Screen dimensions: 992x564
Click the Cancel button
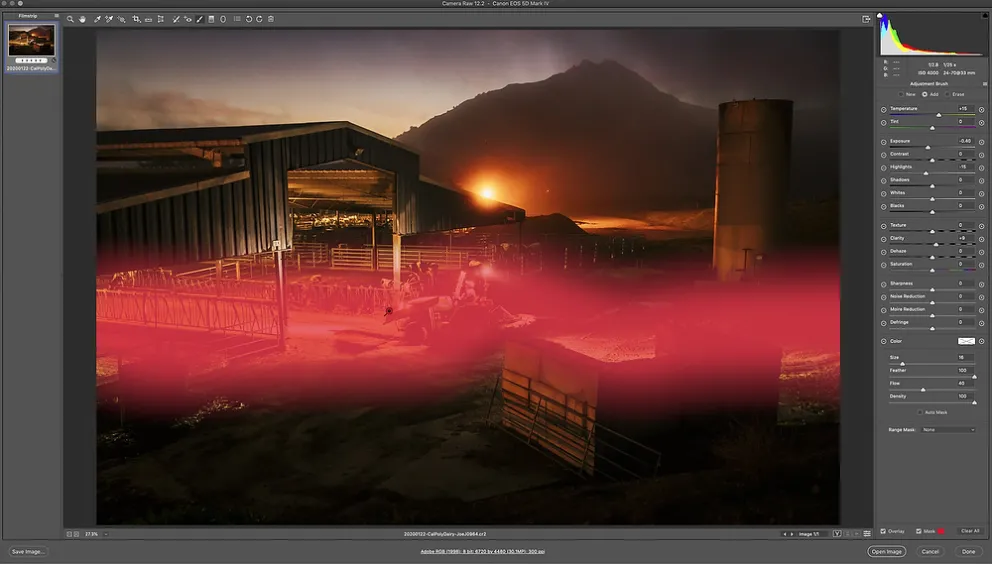(930, 552)
